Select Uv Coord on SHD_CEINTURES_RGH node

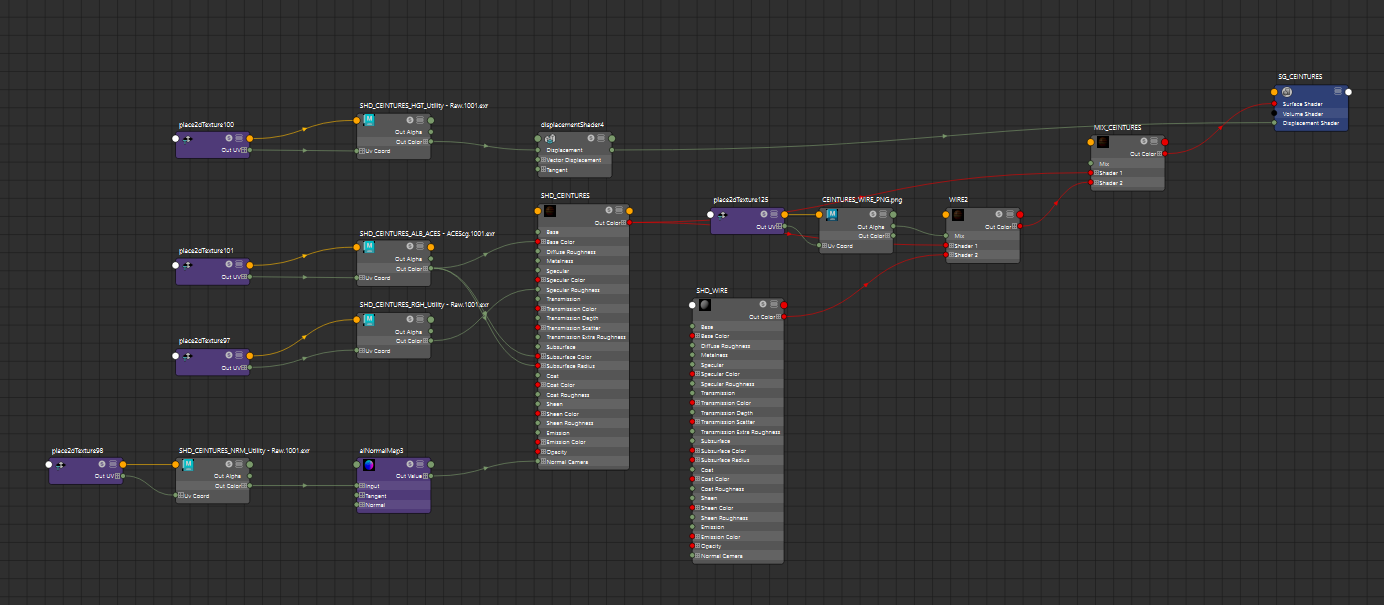pyautogui.click(x=378, y=351)
